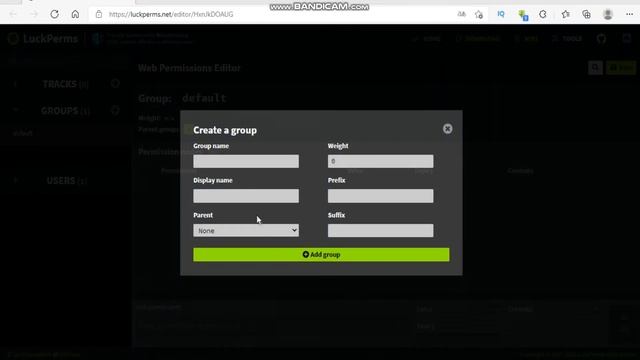Open browser collections

click(x=587, y=14)
